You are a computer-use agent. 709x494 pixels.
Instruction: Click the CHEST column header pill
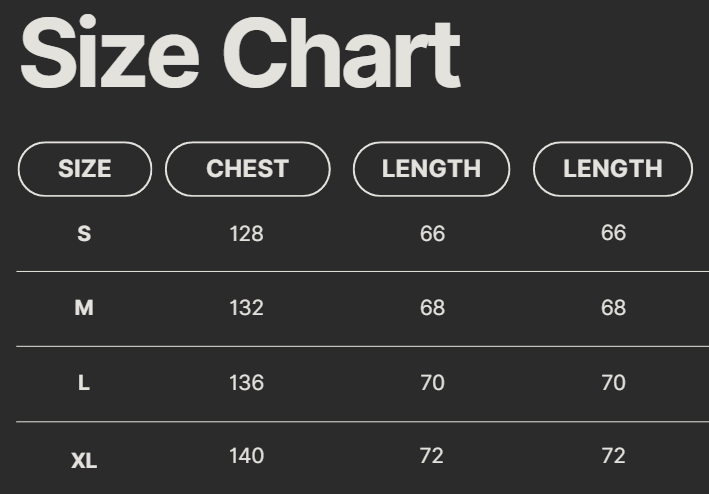[247, 169]
